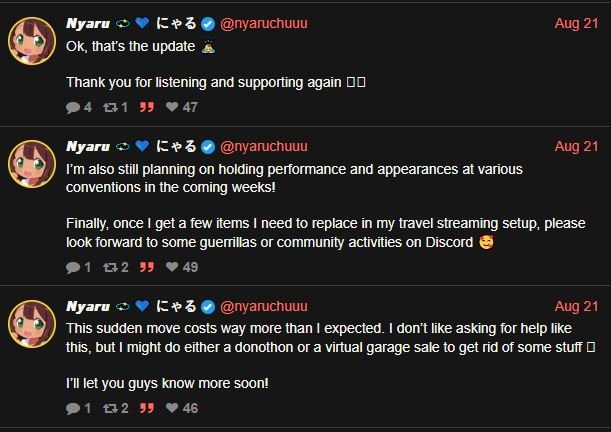The height and width of the screenshot is (432, 611).
Task: Quote the conventions performance tweet
Action: (147, 267)
